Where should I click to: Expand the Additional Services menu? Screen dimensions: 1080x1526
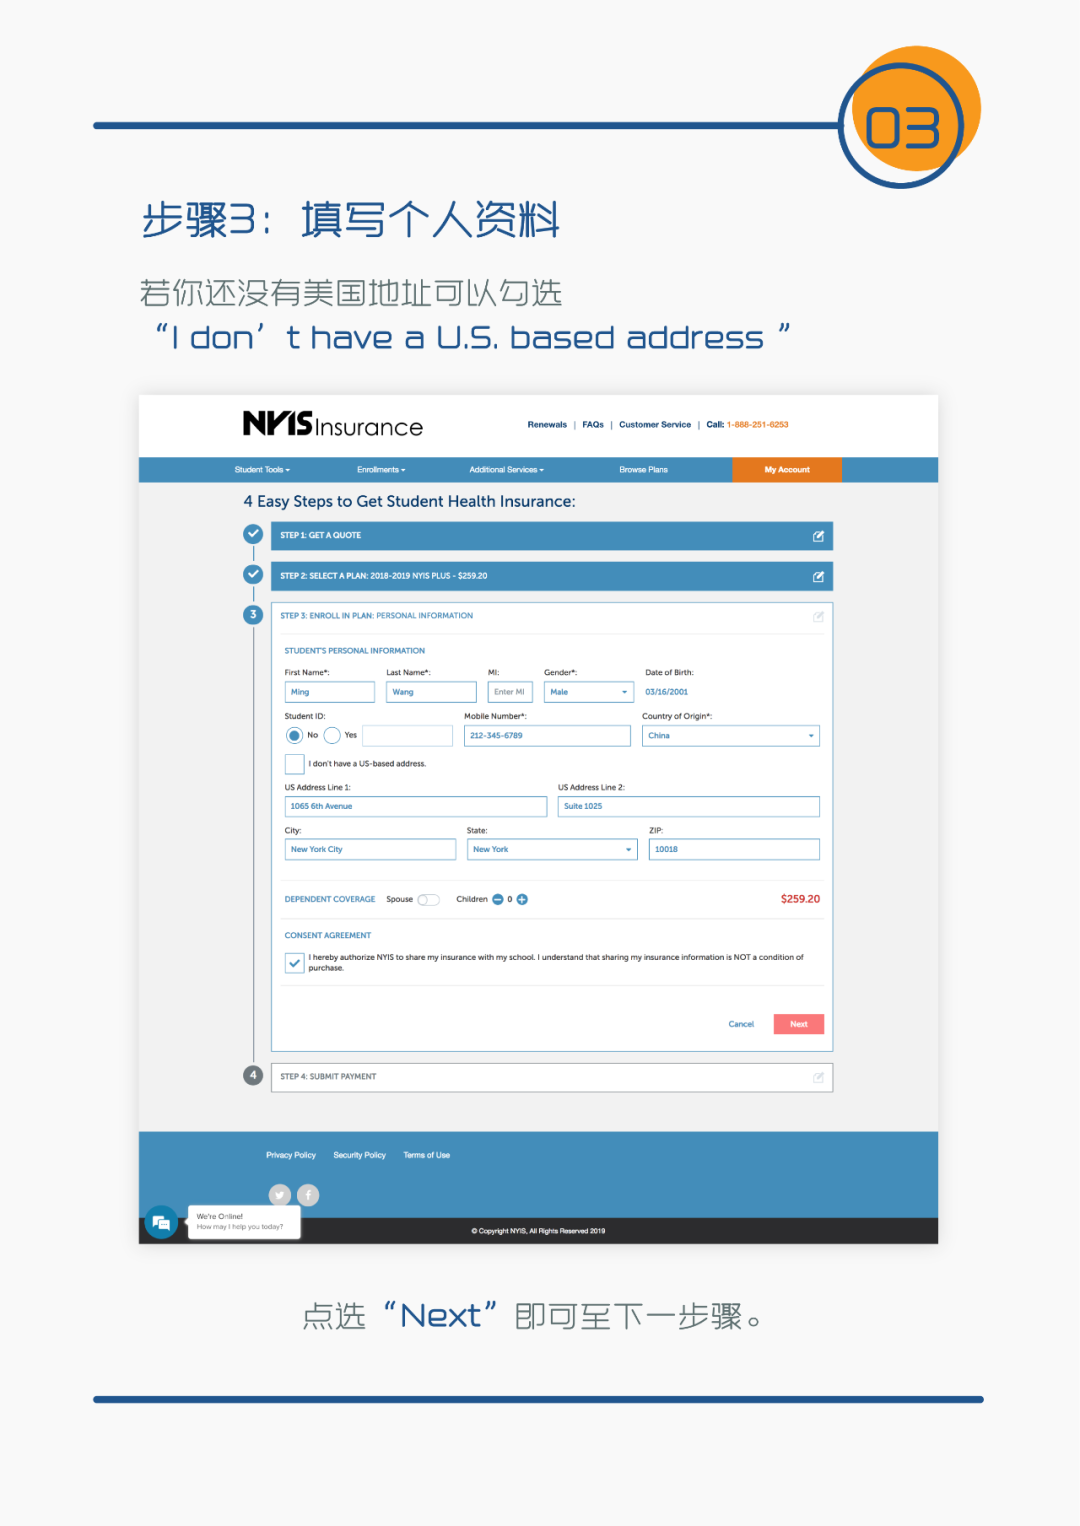click(x=507, y=470)
